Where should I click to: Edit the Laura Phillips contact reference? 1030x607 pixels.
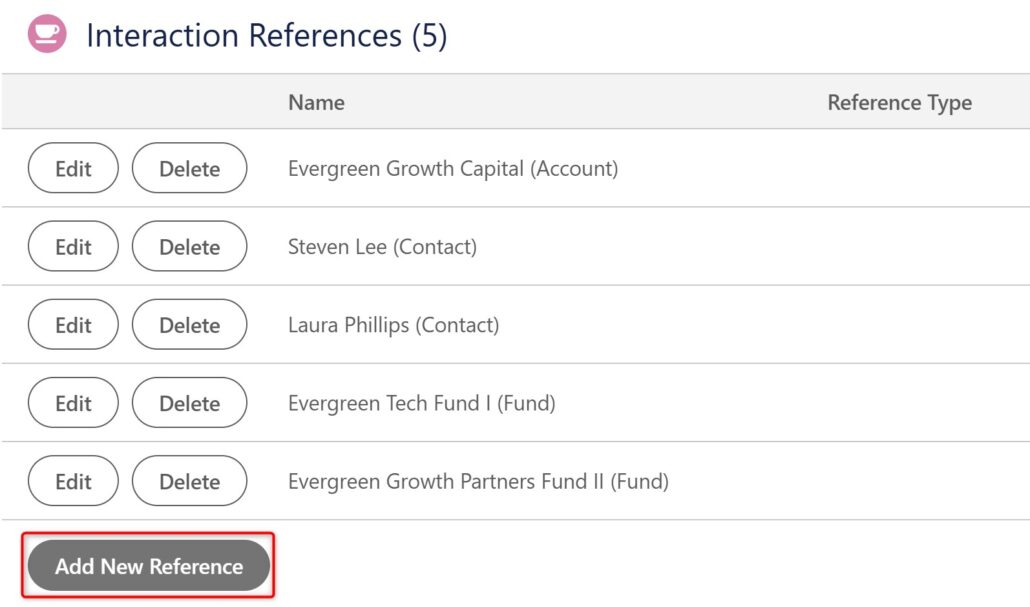click(x=73, y=325)
